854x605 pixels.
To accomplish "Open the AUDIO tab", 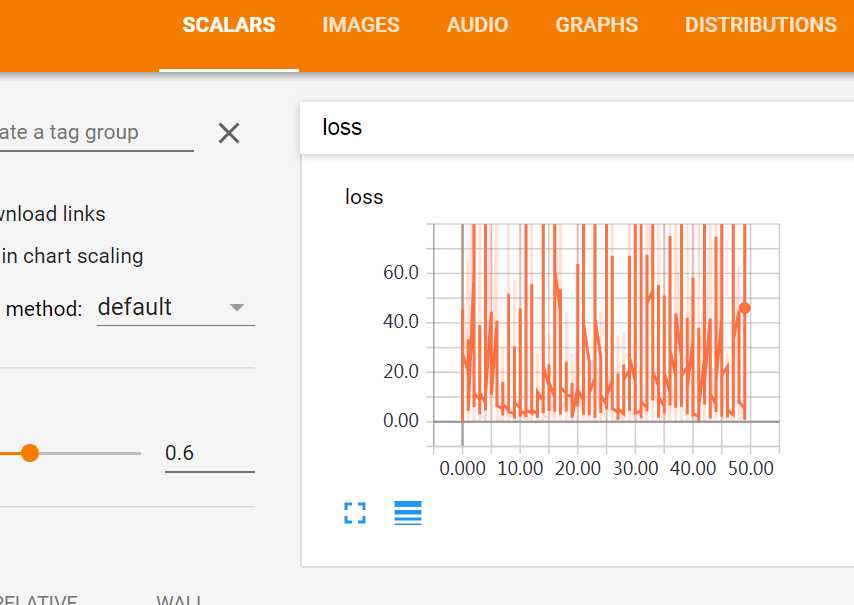I will pos(477,25).
